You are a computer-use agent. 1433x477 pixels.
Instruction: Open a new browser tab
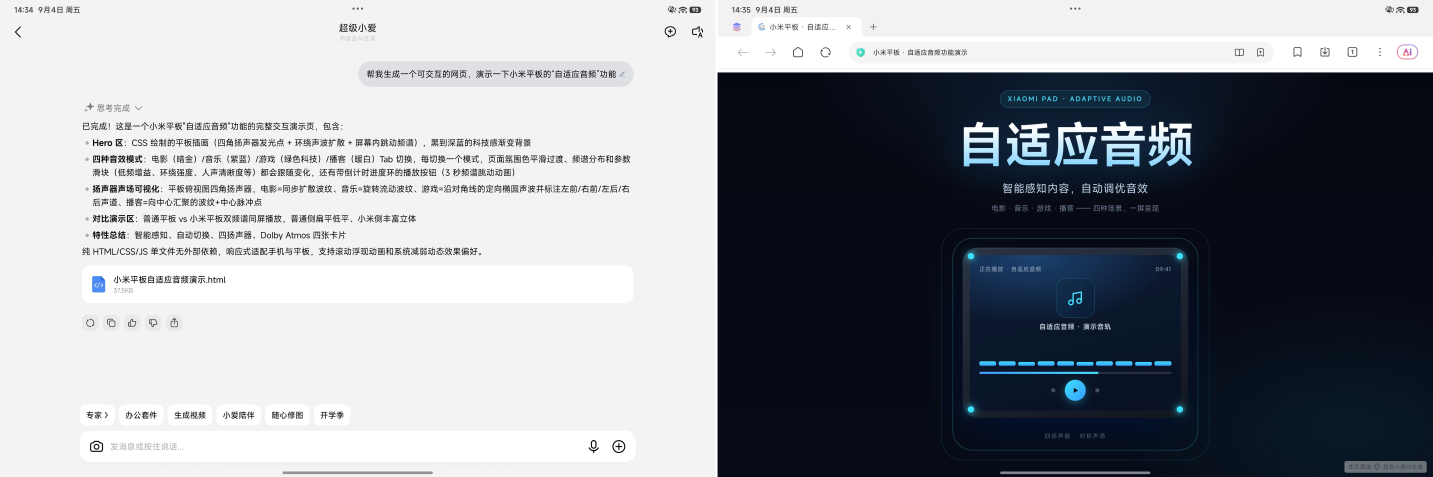(x=873, y=27)
